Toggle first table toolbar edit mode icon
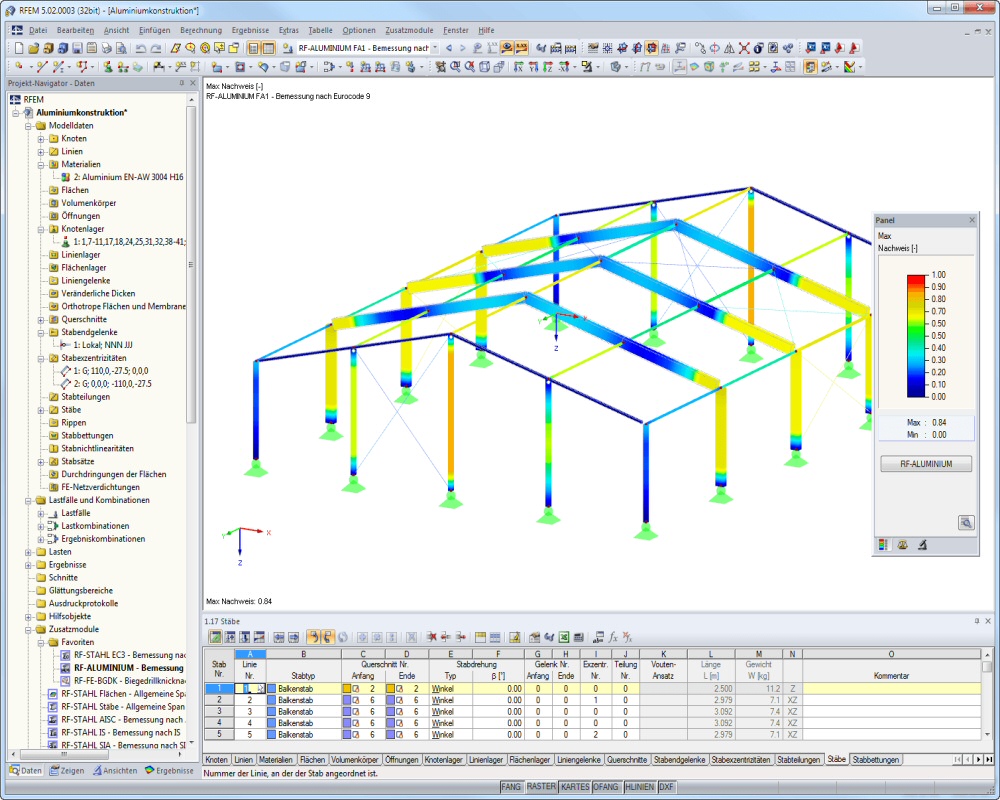1000x800 pixels. 216,637
